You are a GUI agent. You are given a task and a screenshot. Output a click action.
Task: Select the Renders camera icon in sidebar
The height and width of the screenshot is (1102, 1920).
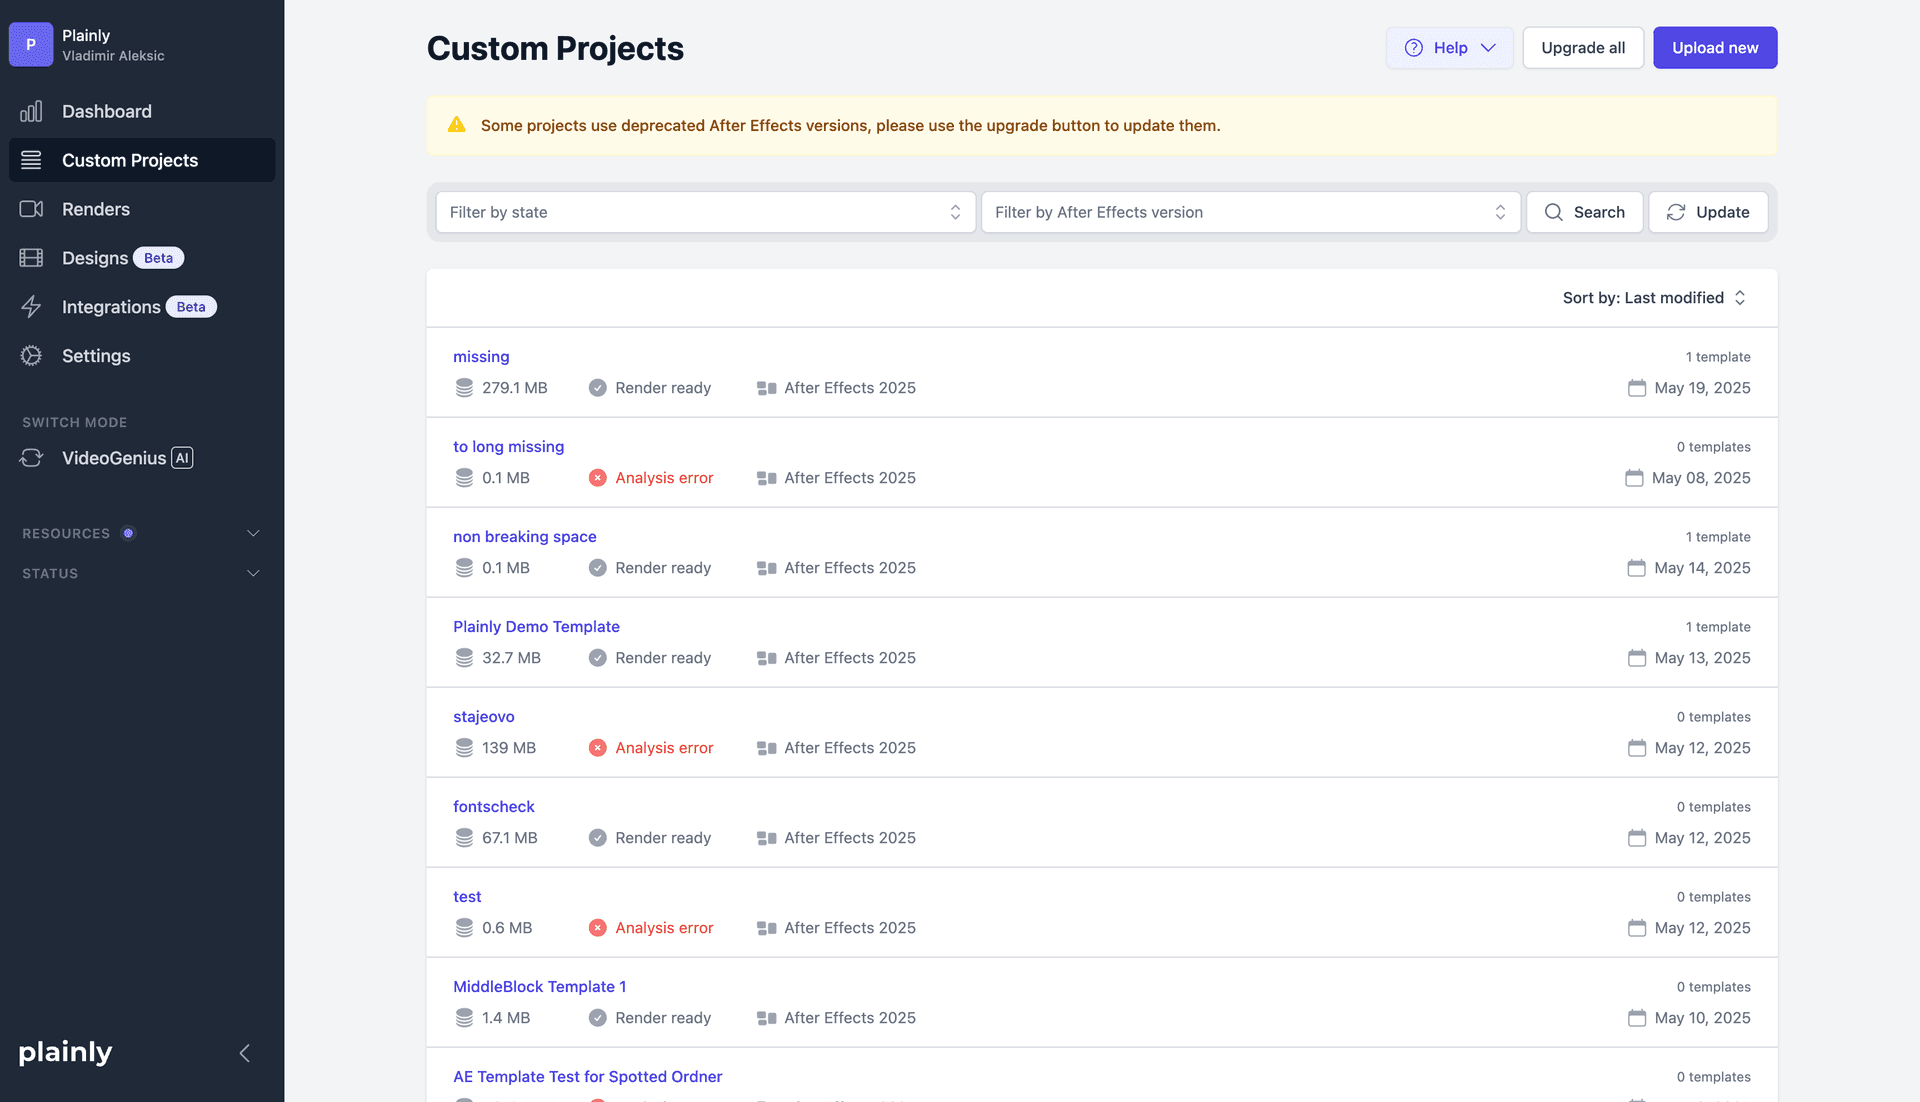[31, 208]
